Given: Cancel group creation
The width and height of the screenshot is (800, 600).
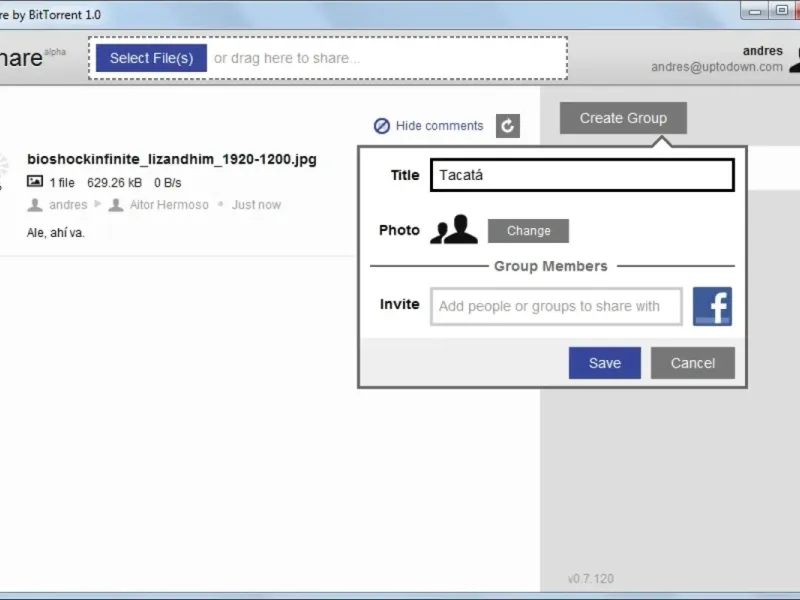Looking at the screenshot, I should (x=692, y=363).
